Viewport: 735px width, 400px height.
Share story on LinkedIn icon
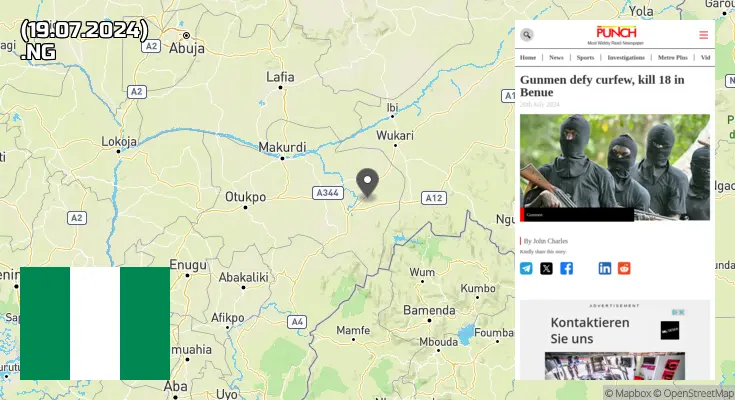tap(605, 268)
